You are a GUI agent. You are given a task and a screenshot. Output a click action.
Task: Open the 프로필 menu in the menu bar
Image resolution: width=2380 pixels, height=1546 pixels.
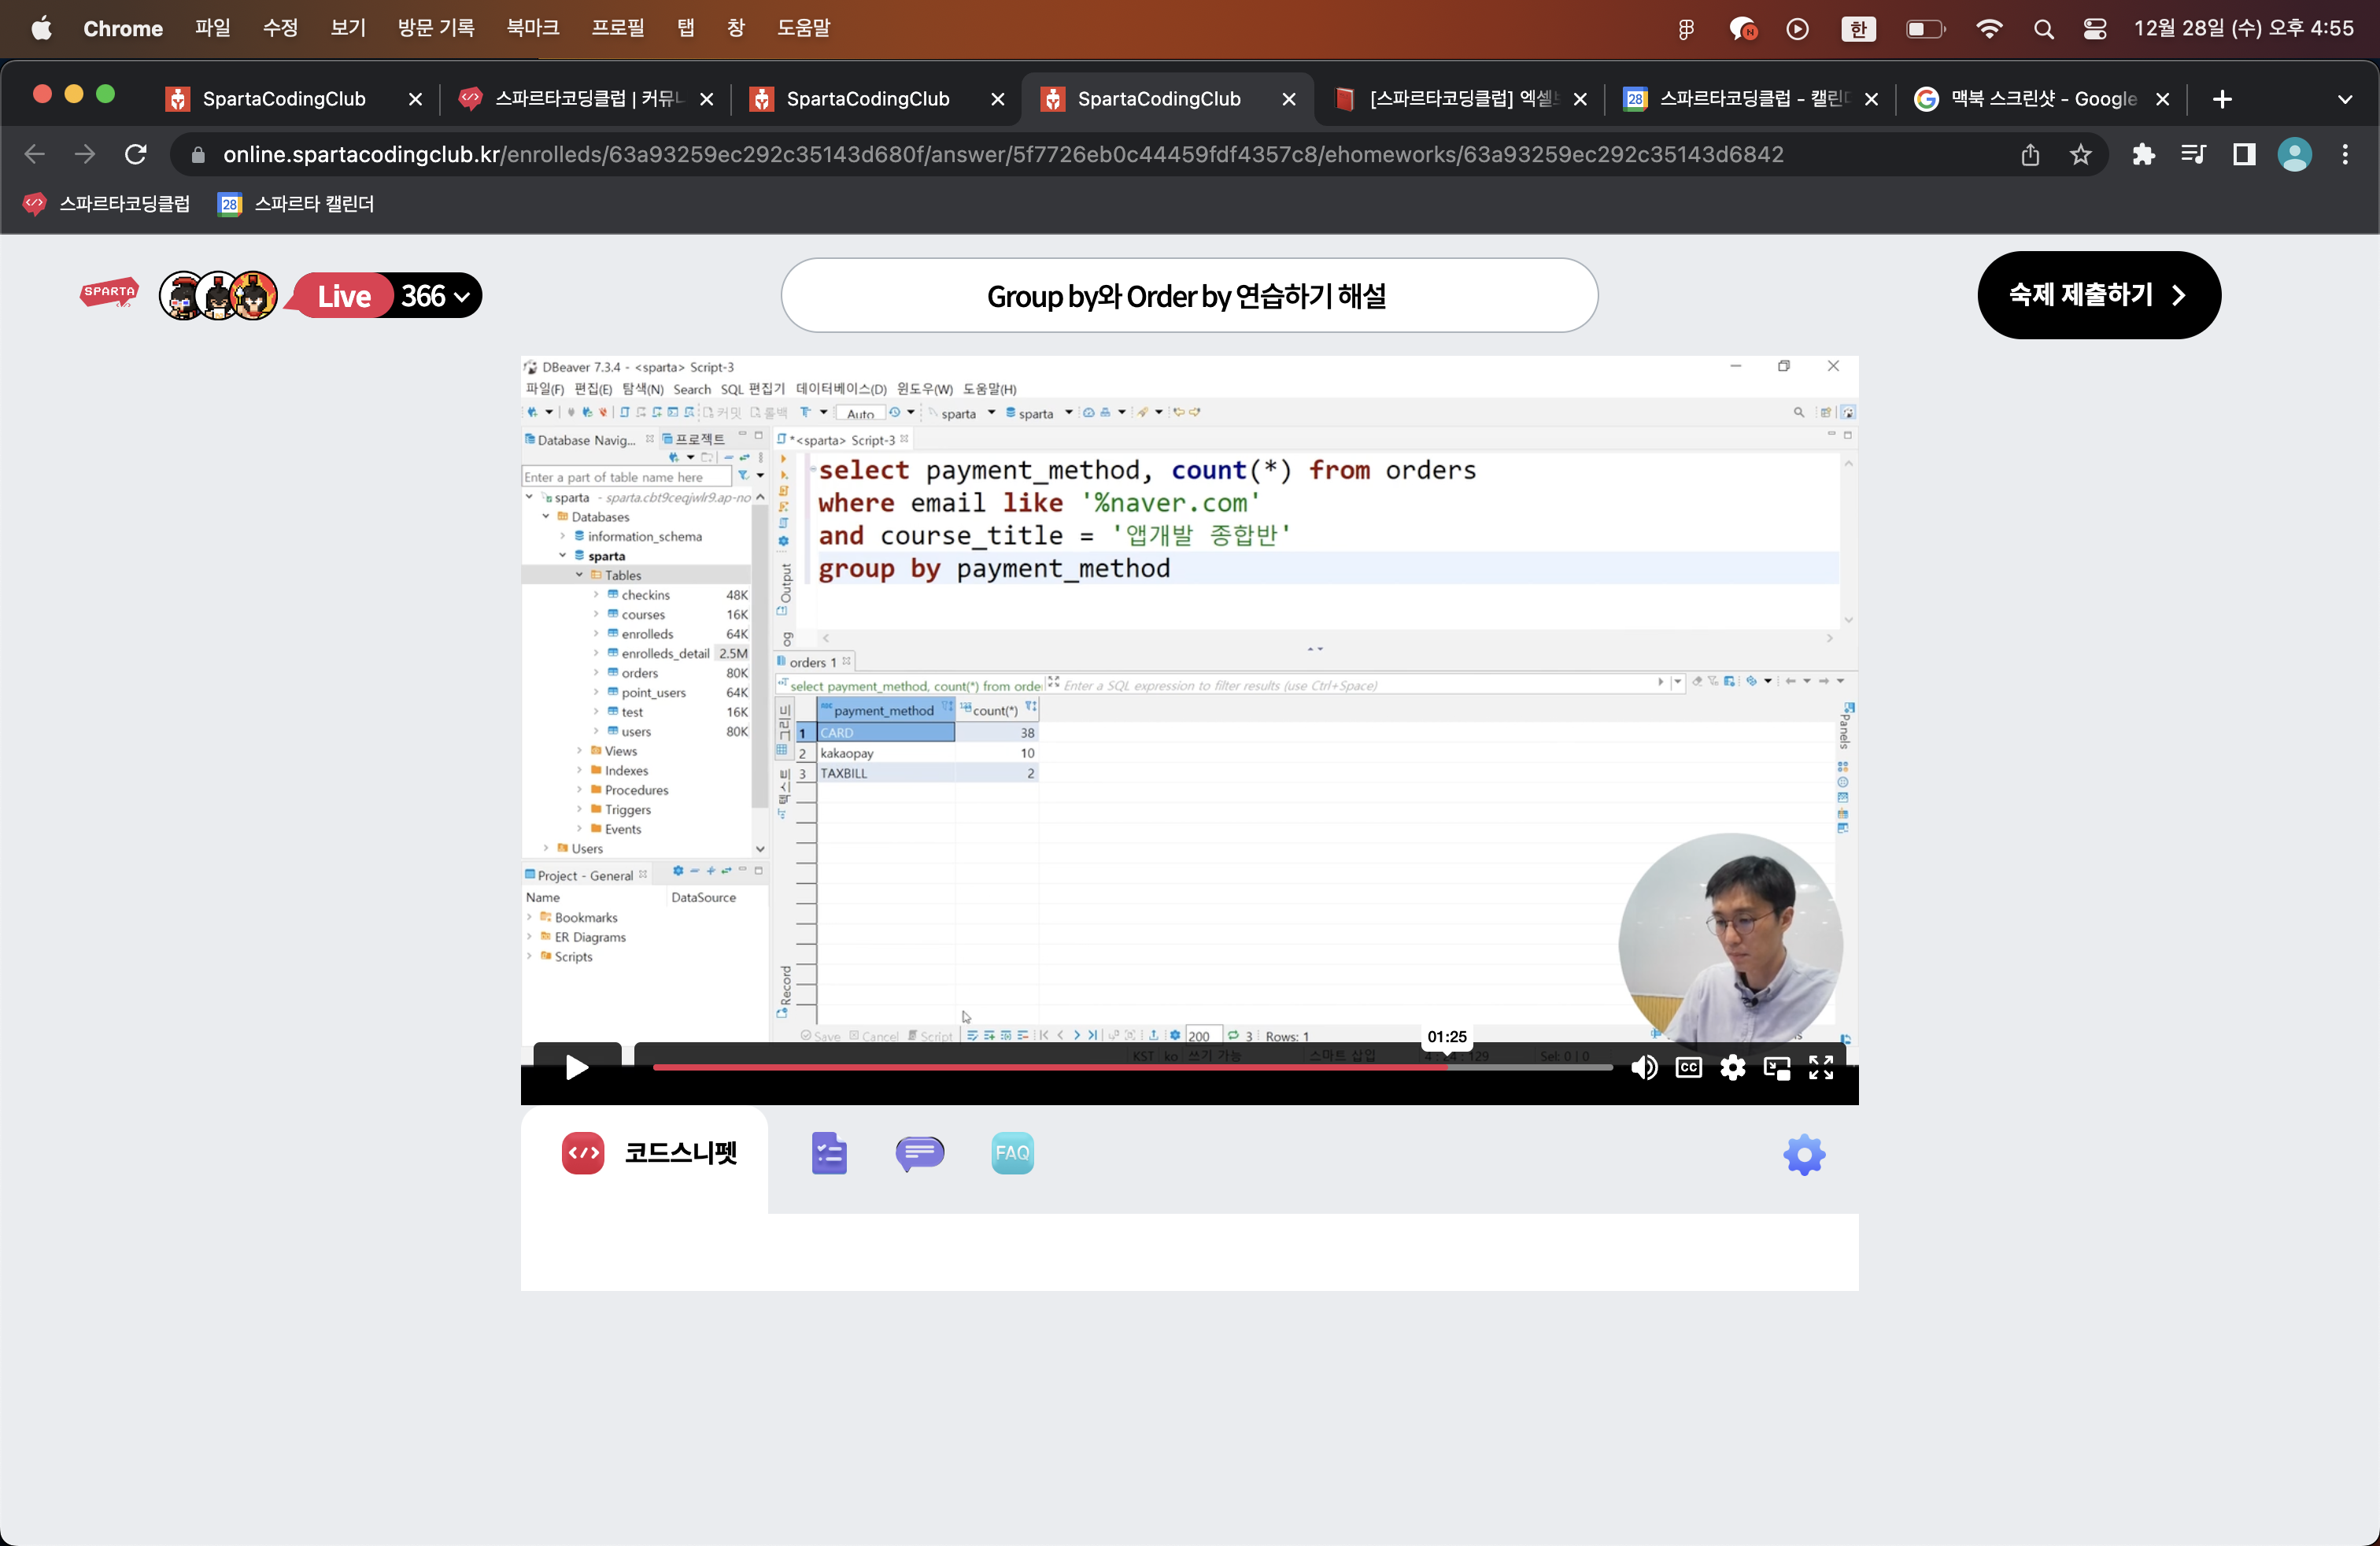tap(618, 28)
